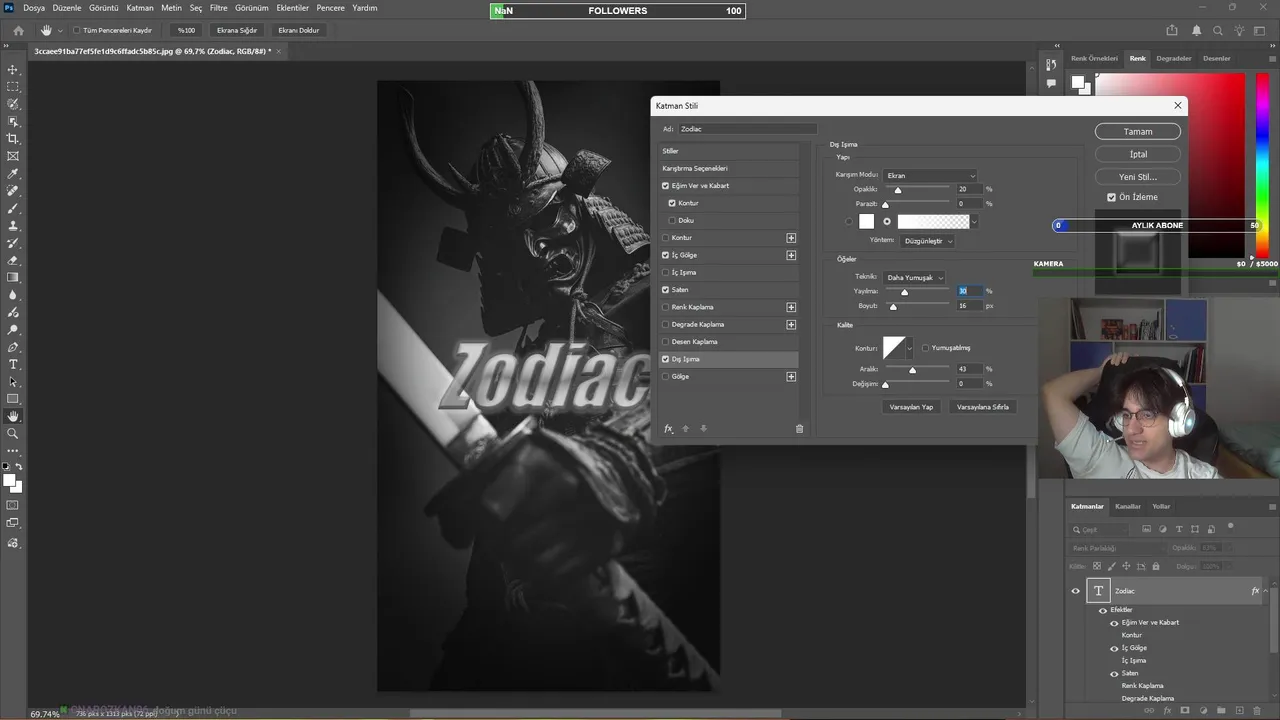Click the Yeni Stil... button
Screen dimensions: 1280x720
click(1138, 177)
